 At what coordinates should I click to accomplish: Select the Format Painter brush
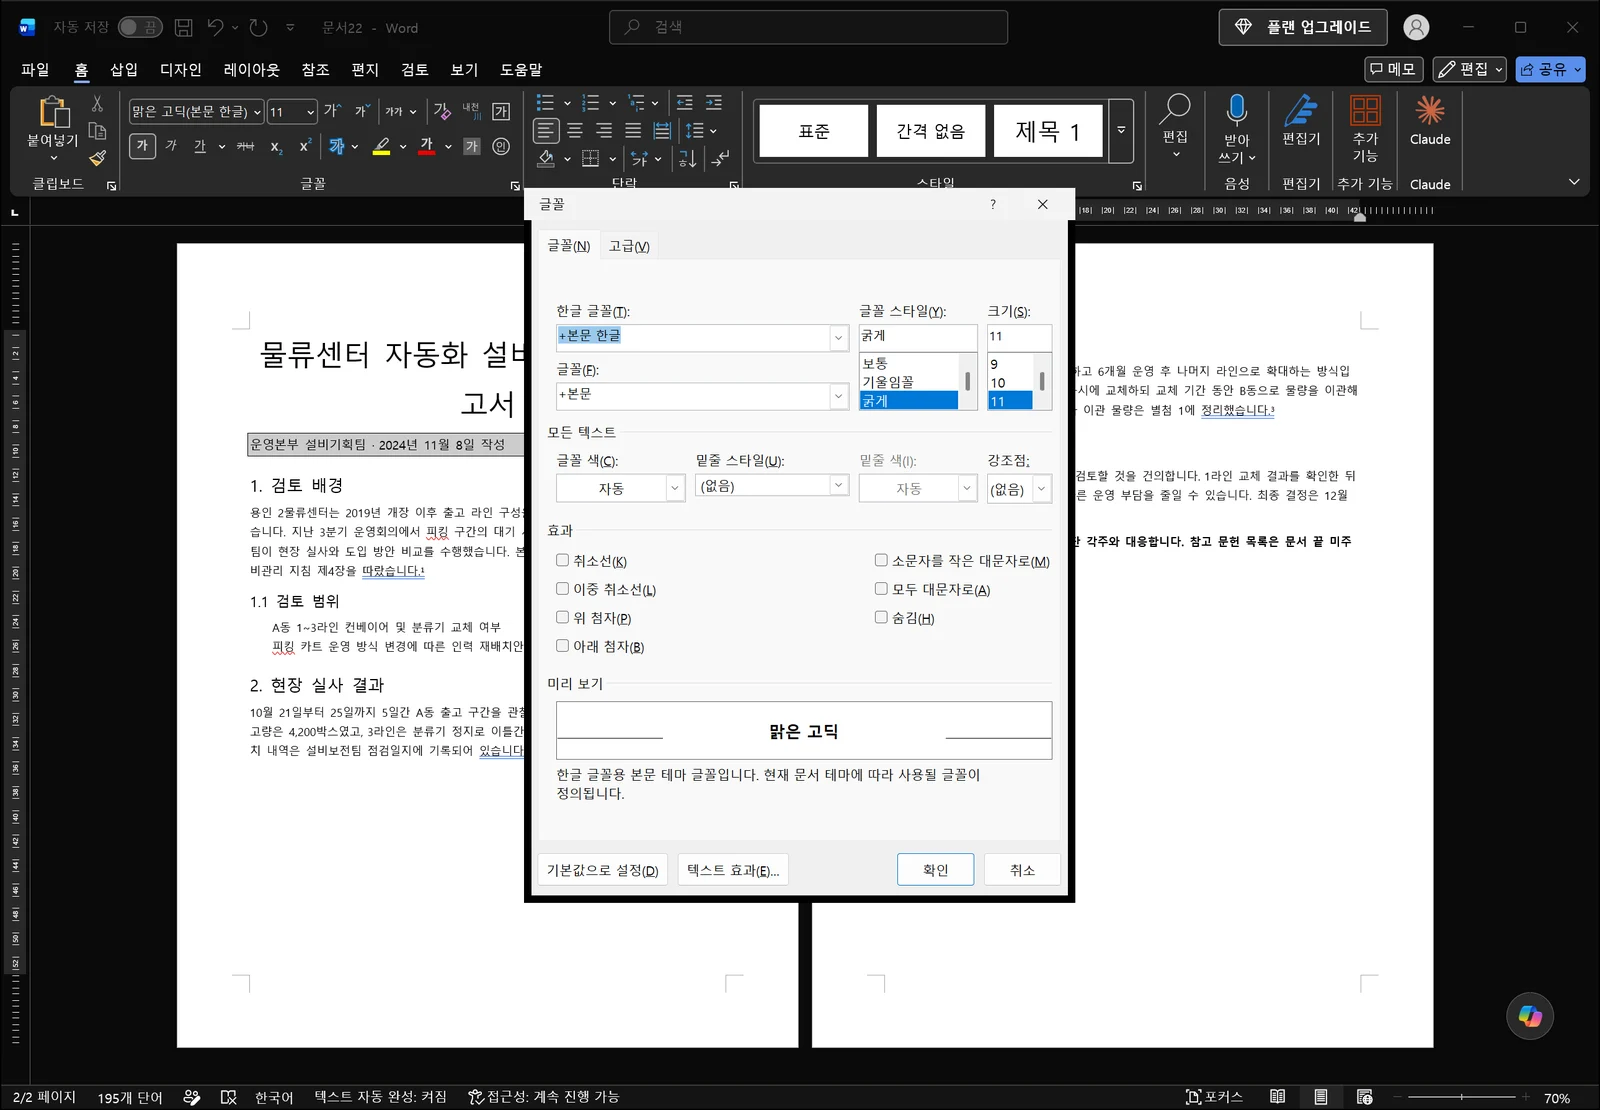tap(97, 158)
